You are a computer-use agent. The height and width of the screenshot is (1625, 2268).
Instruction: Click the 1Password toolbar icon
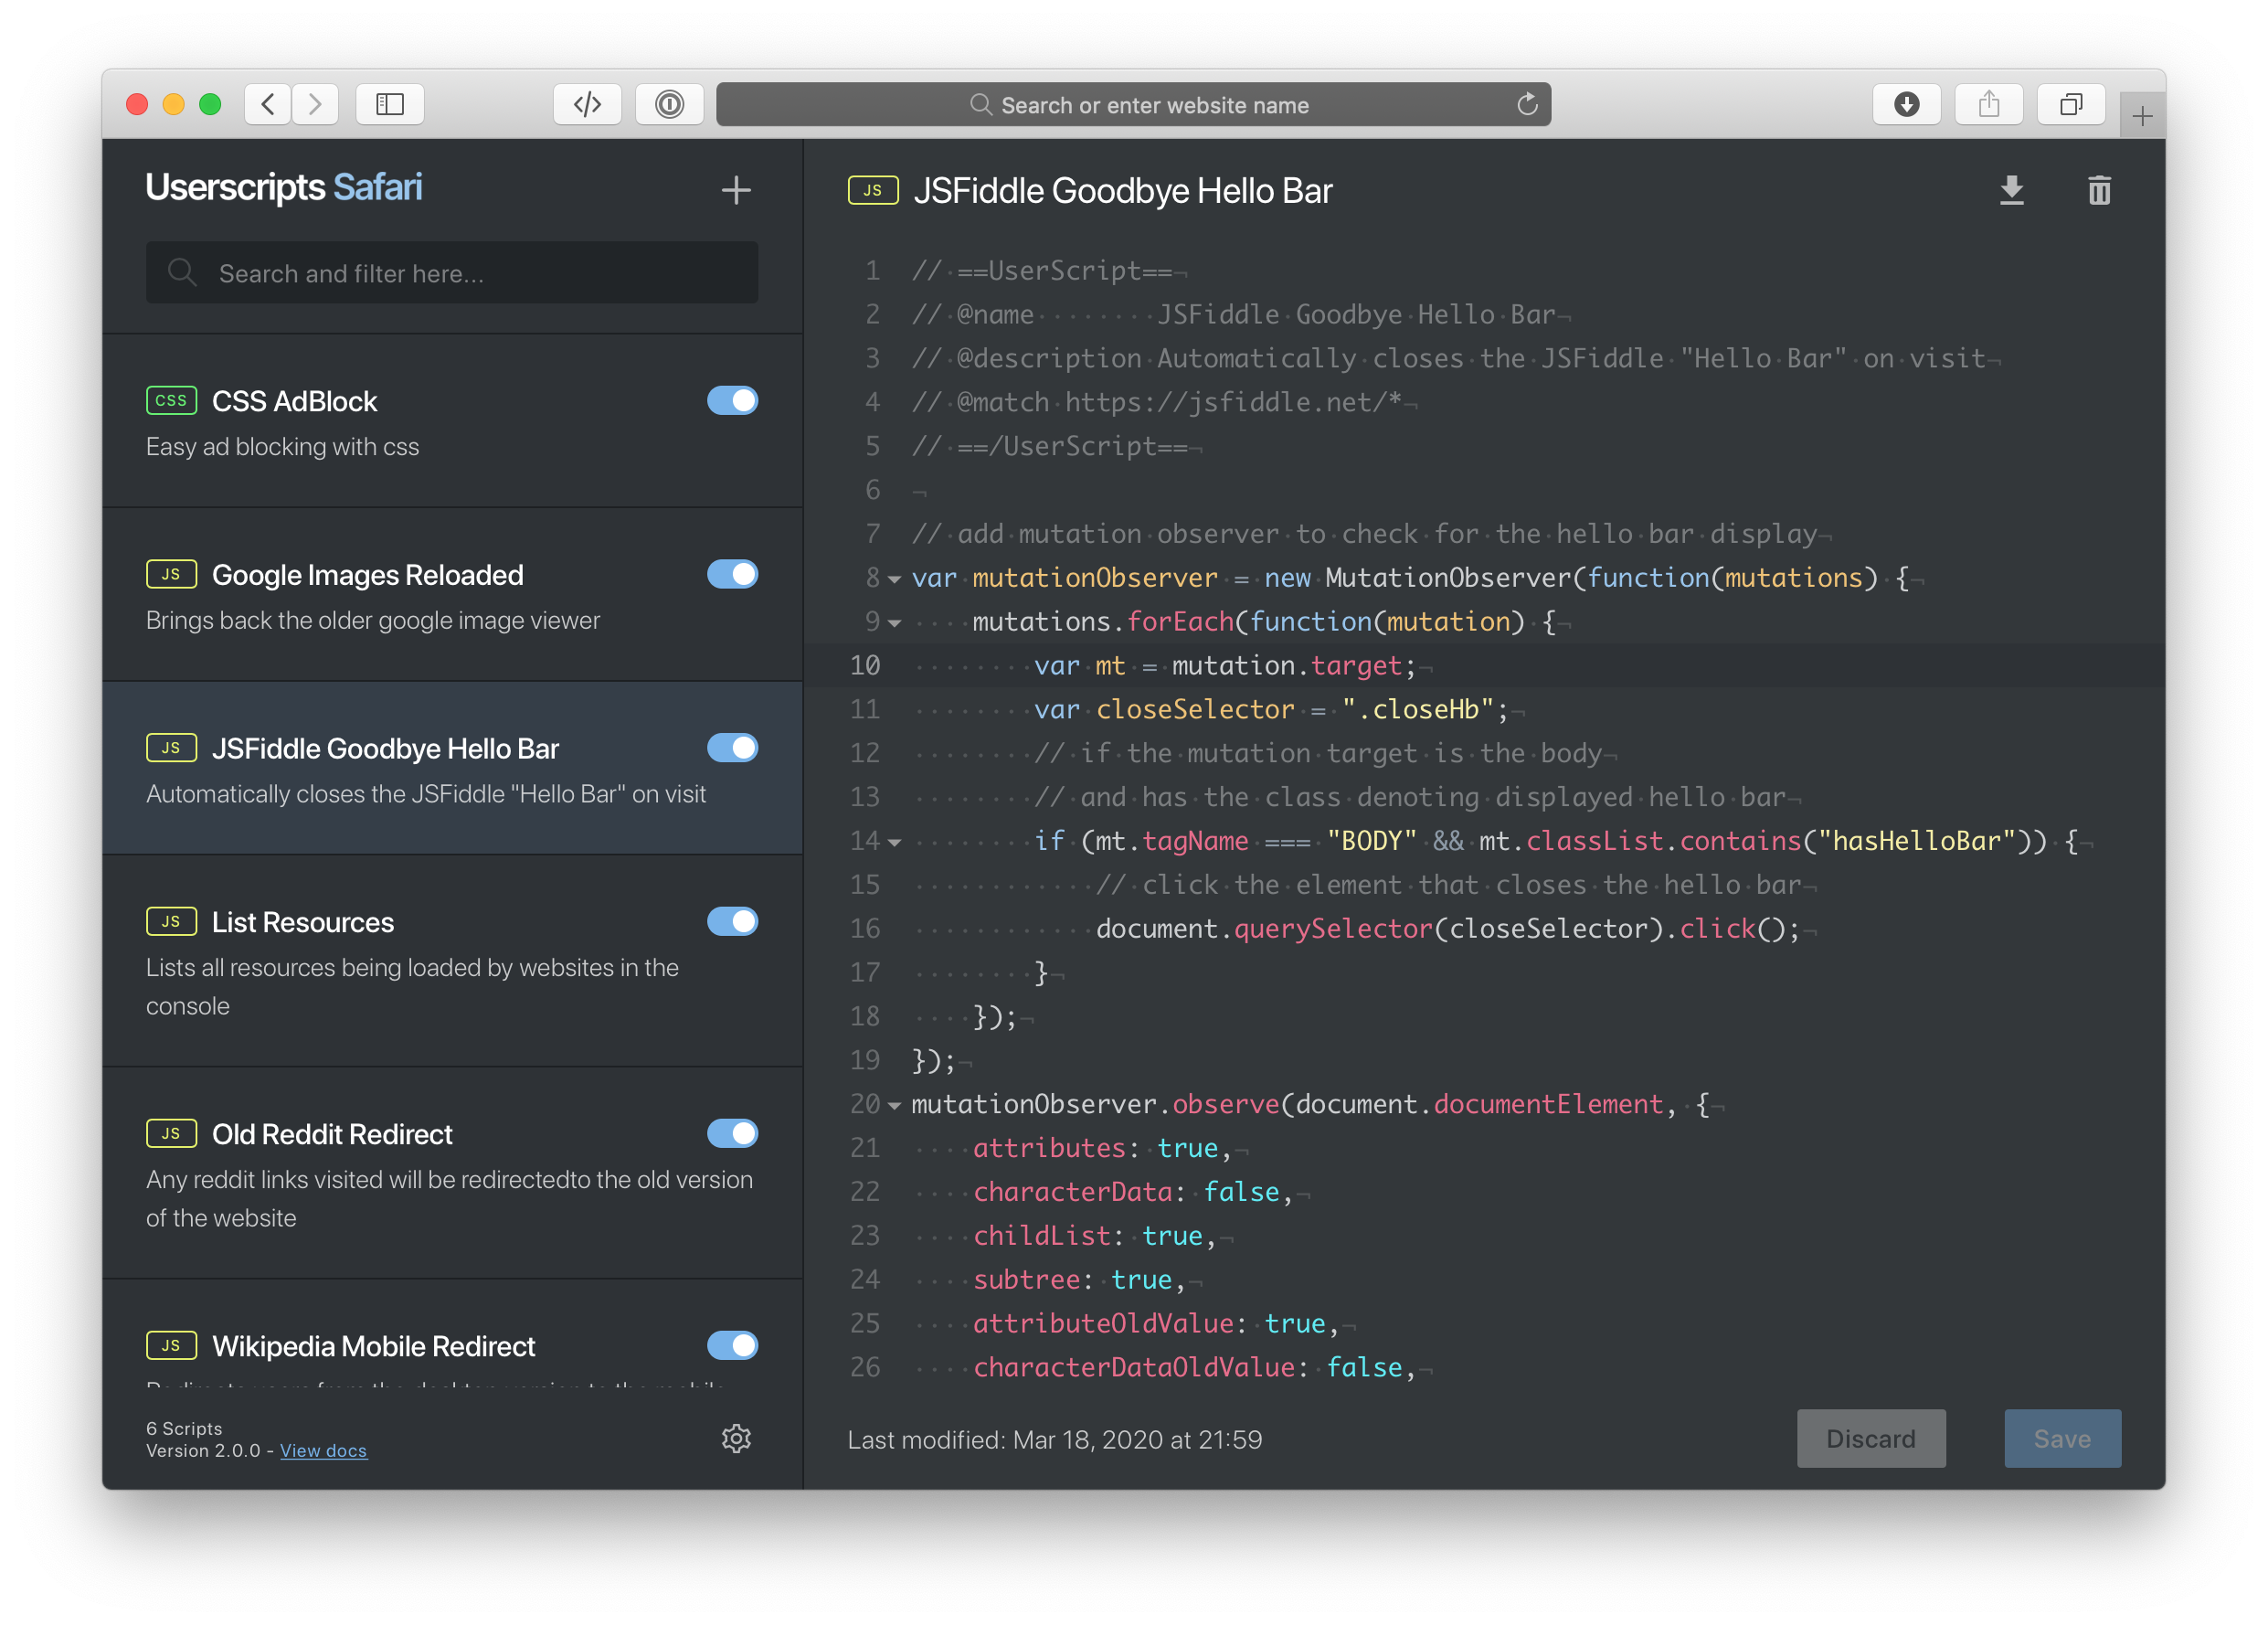tap(669, 104)
